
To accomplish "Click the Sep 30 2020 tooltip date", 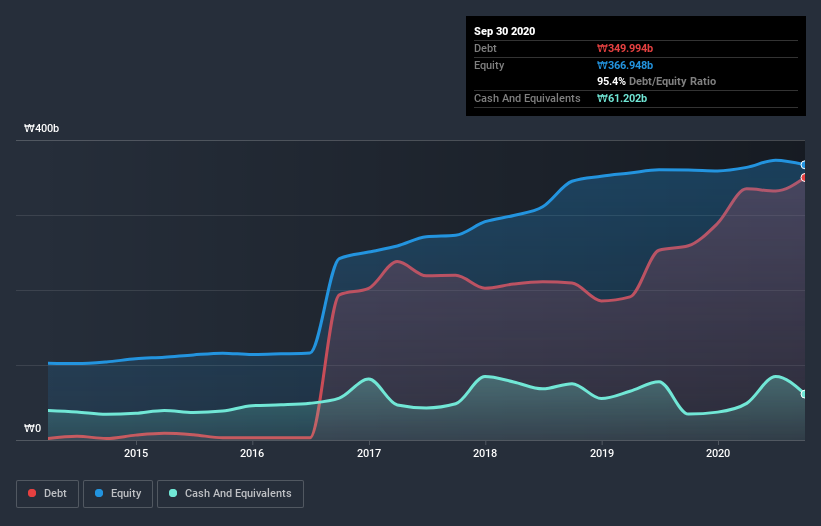I will tap(505, 31).
